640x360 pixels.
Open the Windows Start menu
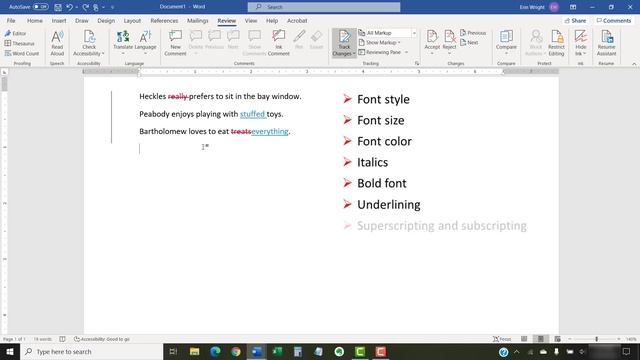10,351
